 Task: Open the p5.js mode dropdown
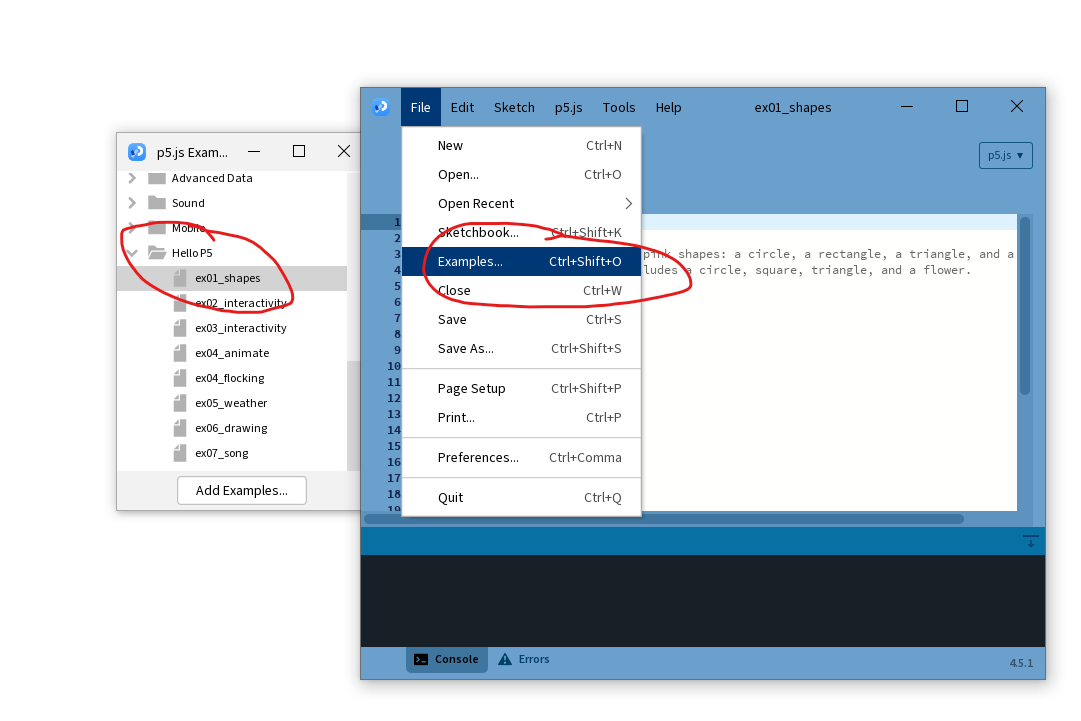pos(1005,155)
